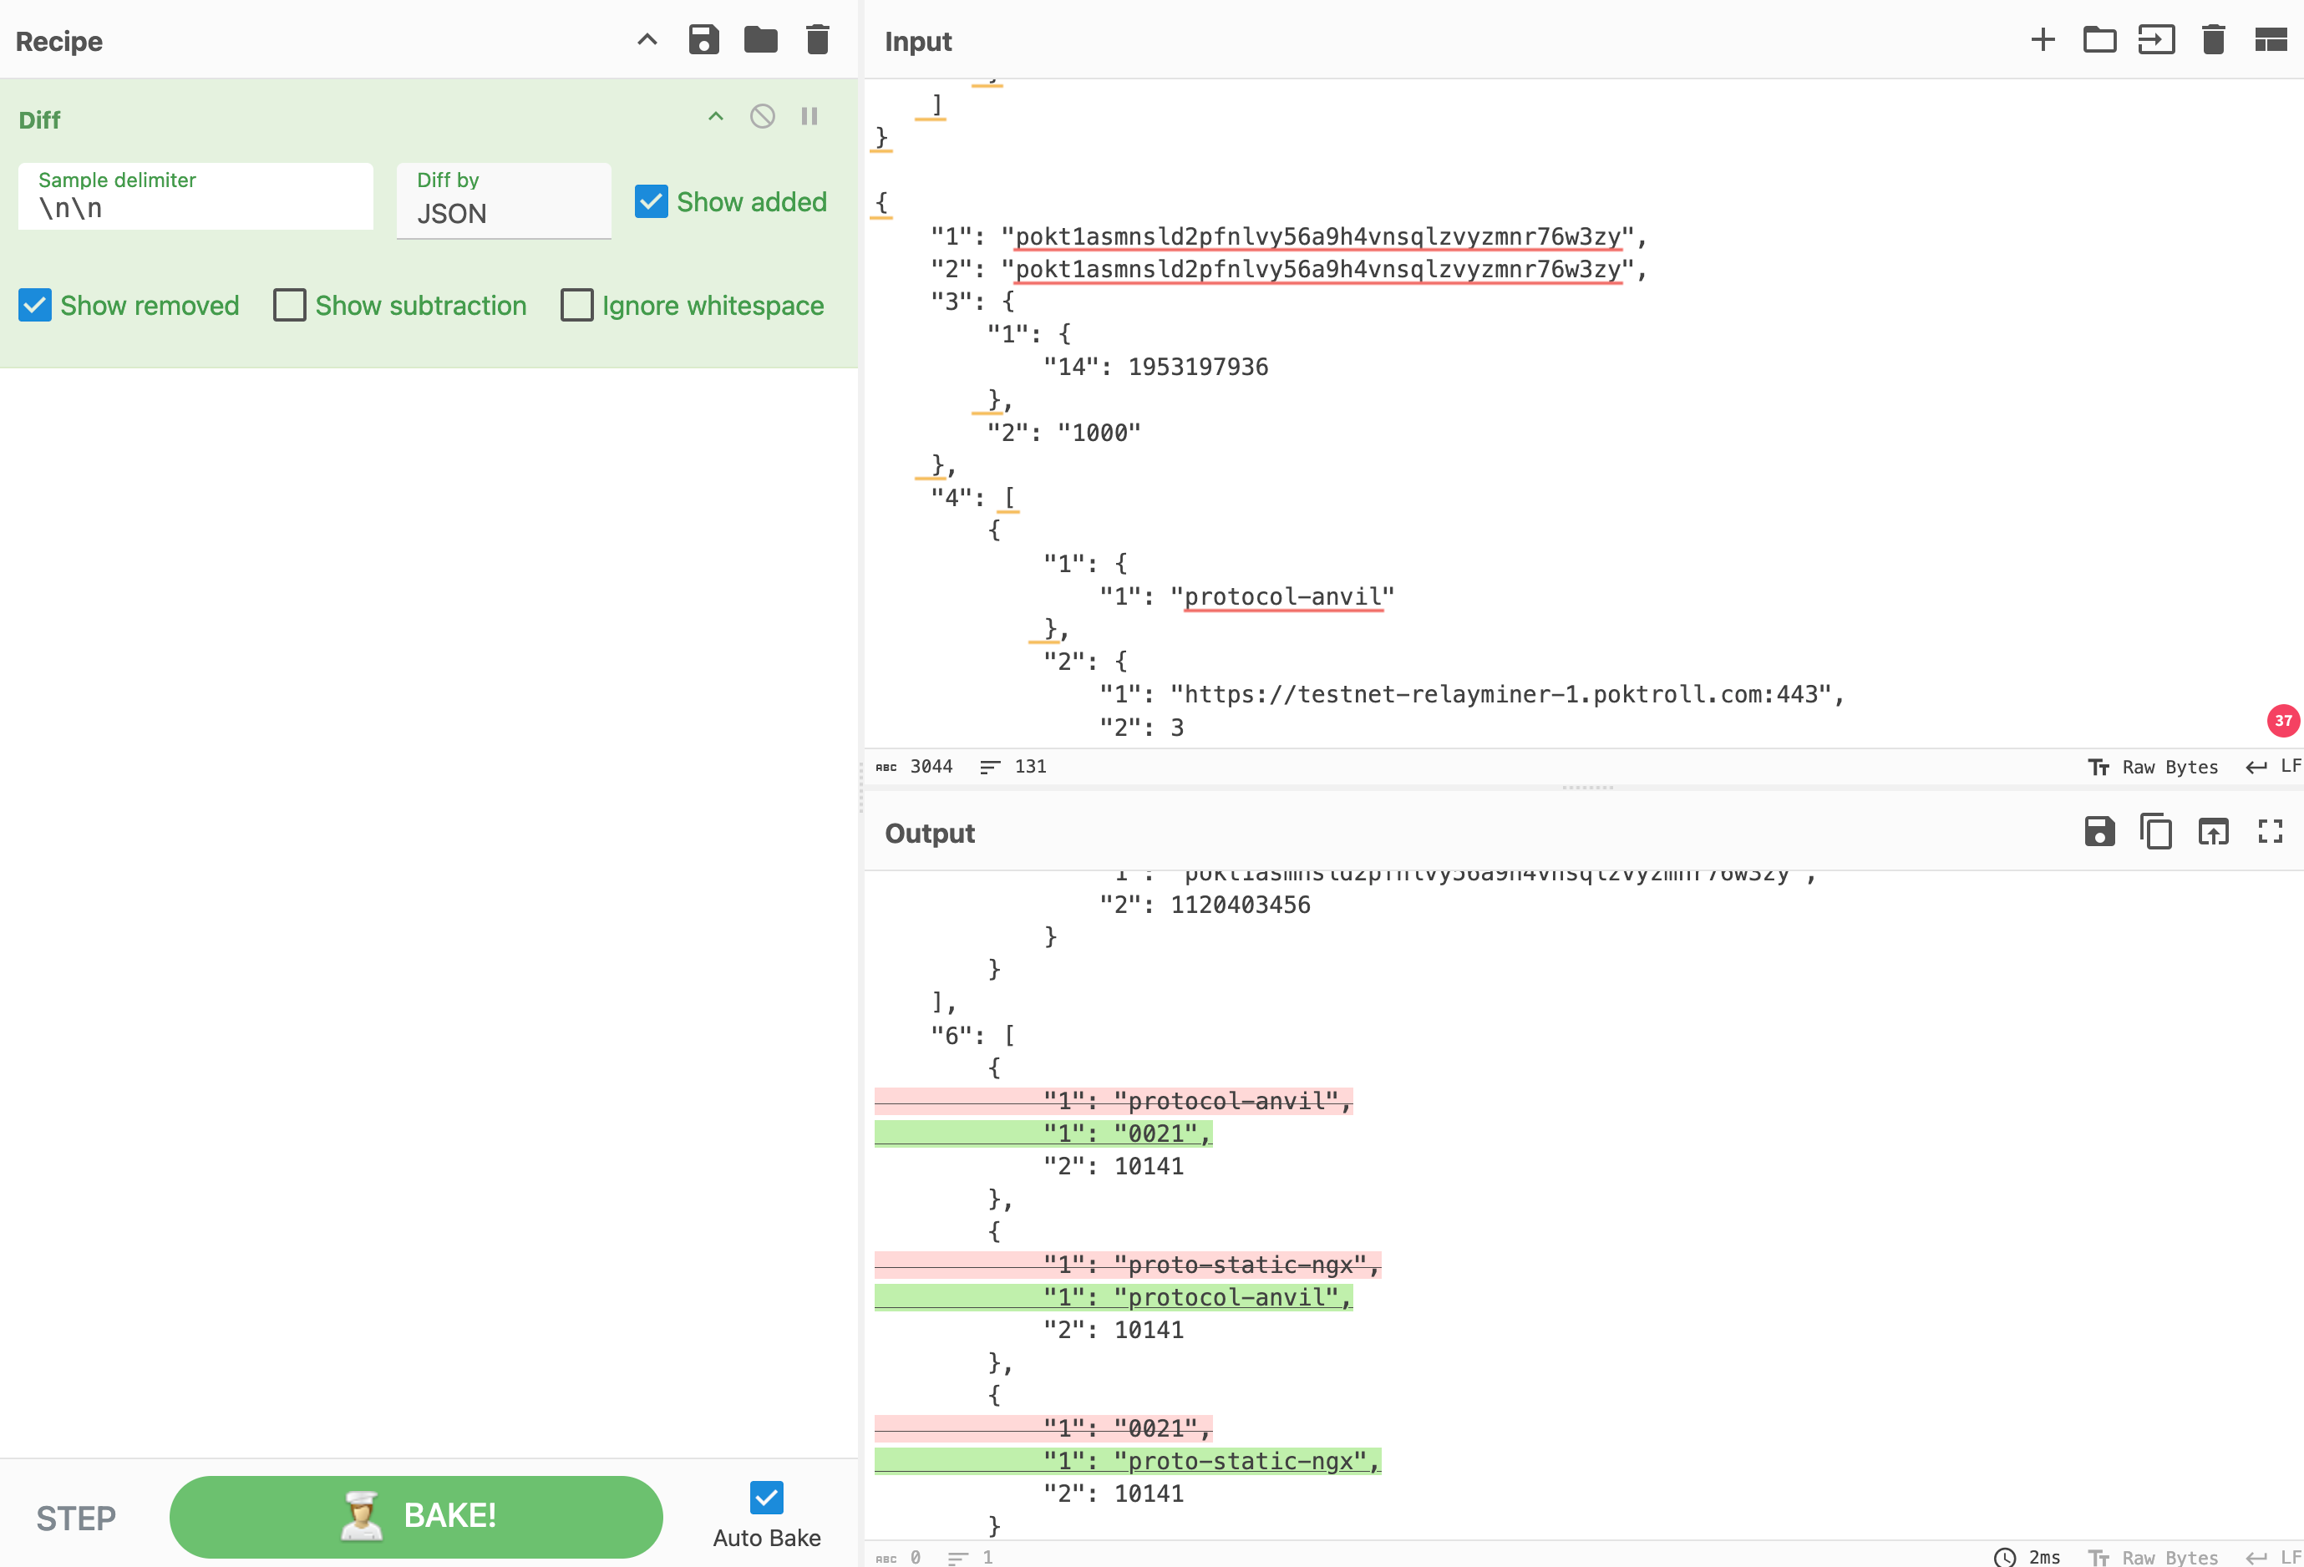
Task: Replace input with output icon
Action: 2212,832
